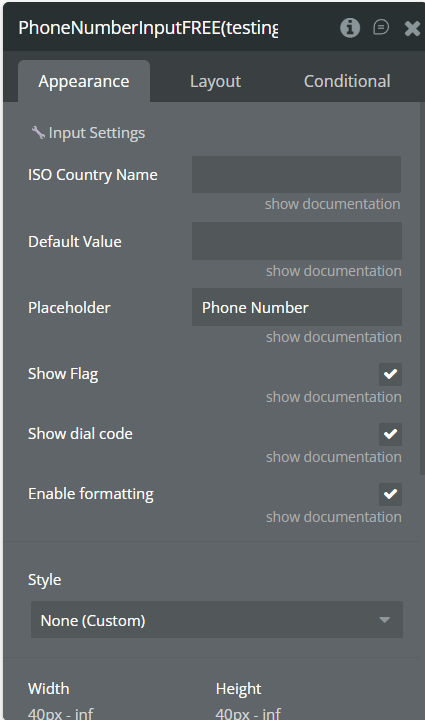Open the element info icon
425x720 pixels.
tap(350, 28)
